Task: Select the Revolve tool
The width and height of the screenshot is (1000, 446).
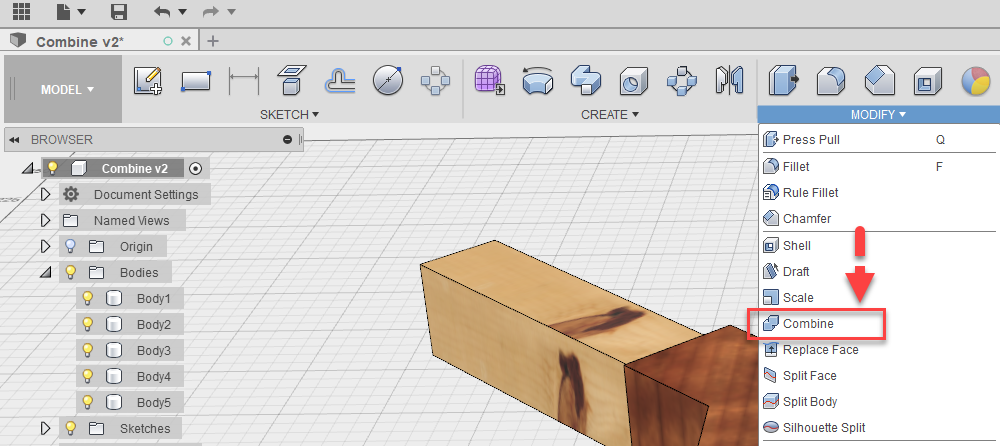Action: pos(538,82)
